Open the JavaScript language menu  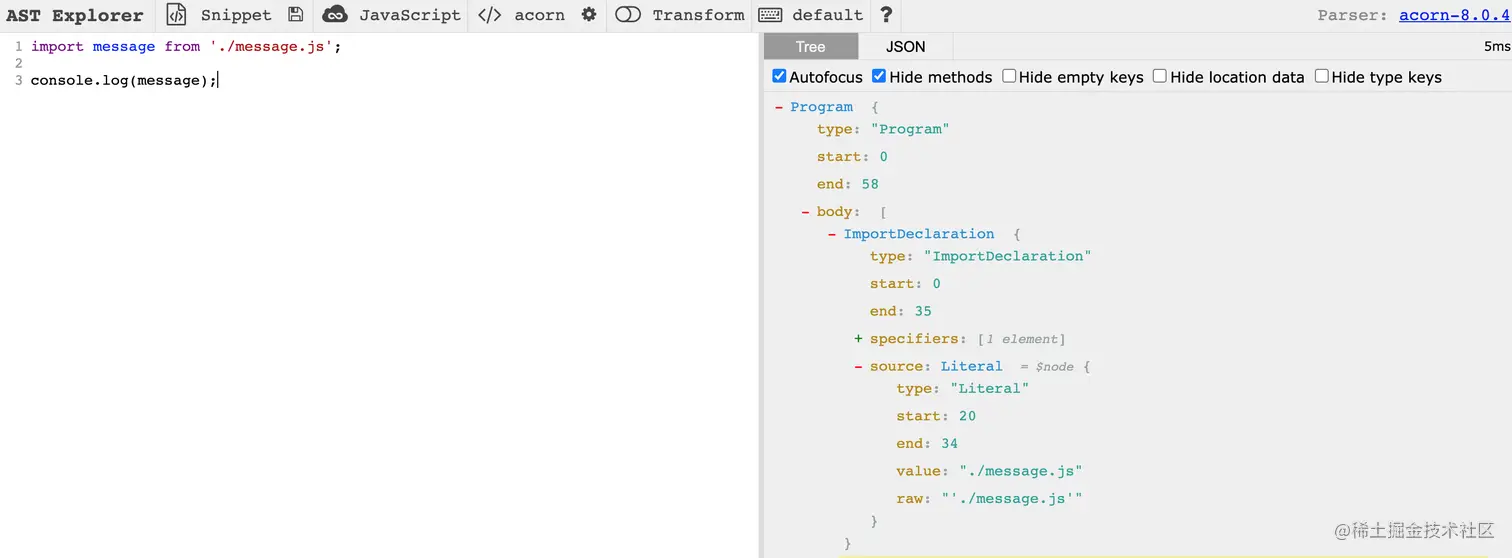[410, 15]
